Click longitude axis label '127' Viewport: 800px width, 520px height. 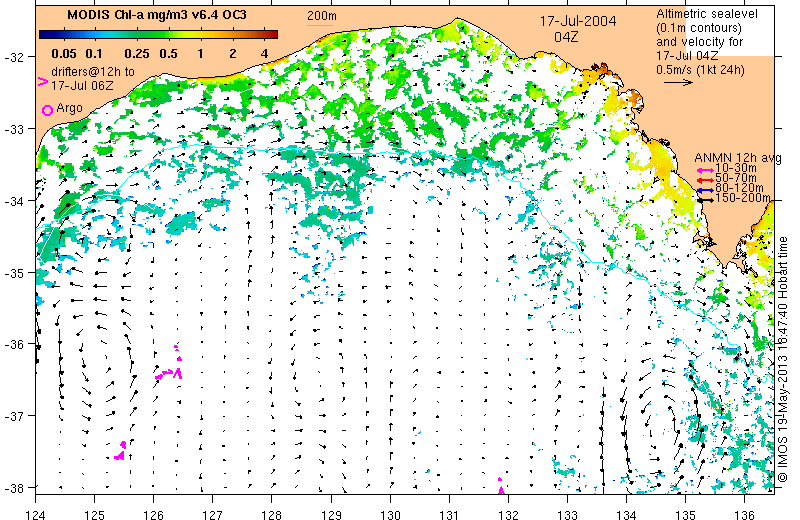213,514
